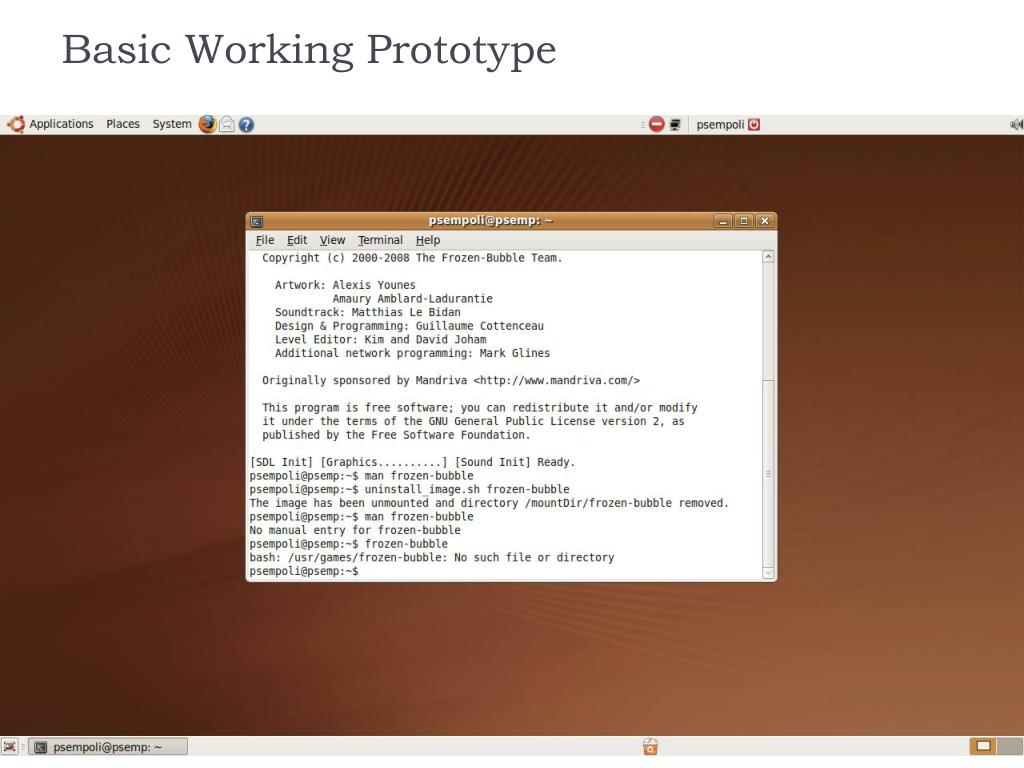Open the System menu
Viewport: 1024px width, 768px height.
pos(172,124)
